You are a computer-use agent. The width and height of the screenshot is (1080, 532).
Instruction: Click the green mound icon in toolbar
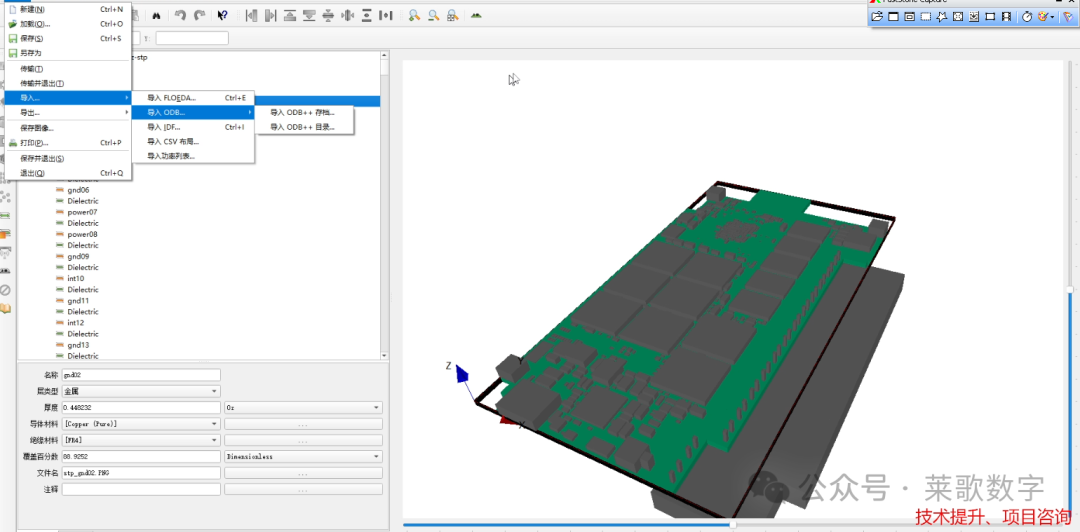[x=475, y=15]
